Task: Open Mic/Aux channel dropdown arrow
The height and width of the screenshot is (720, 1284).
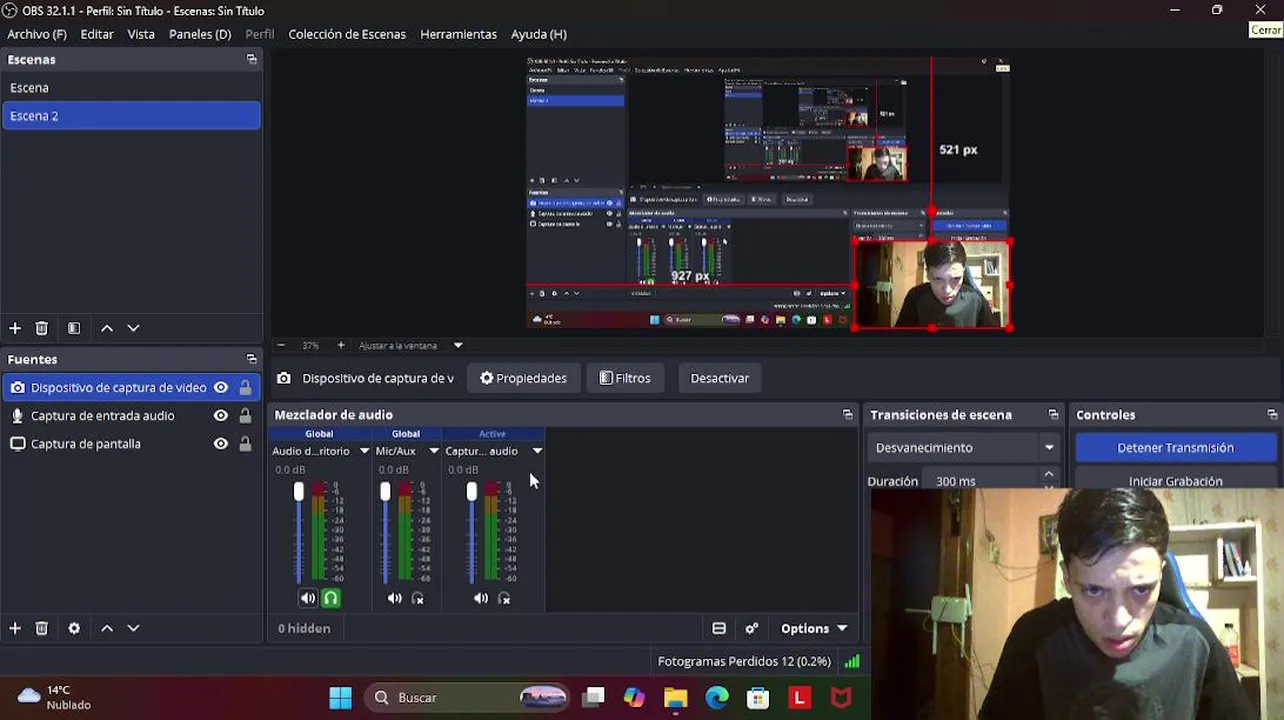Action: [434, 451]
